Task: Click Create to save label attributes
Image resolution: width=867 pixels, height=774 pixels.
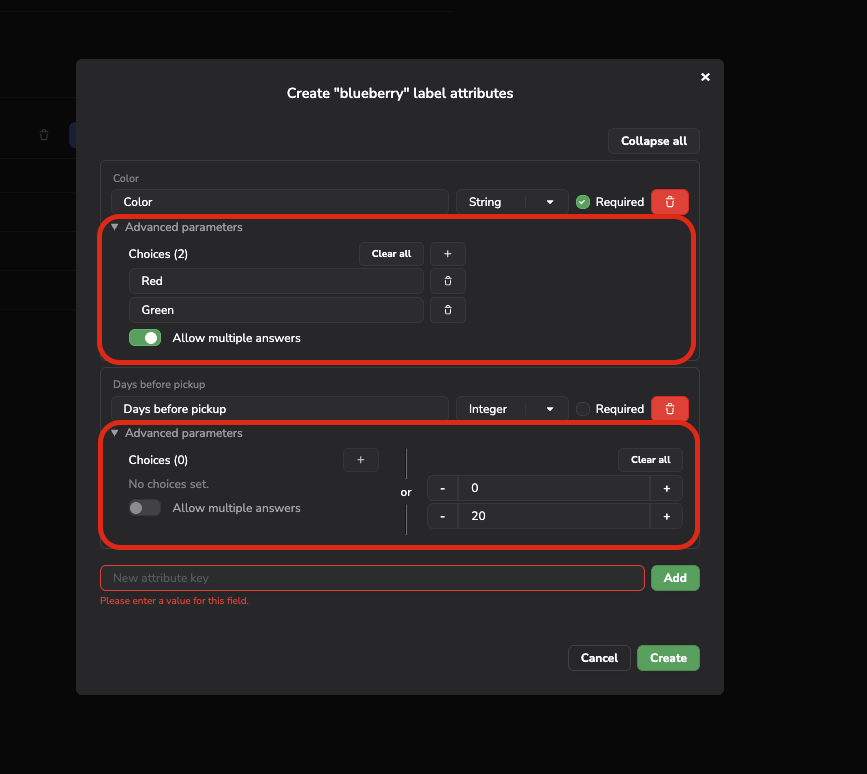Action: (x=668, y=658)
